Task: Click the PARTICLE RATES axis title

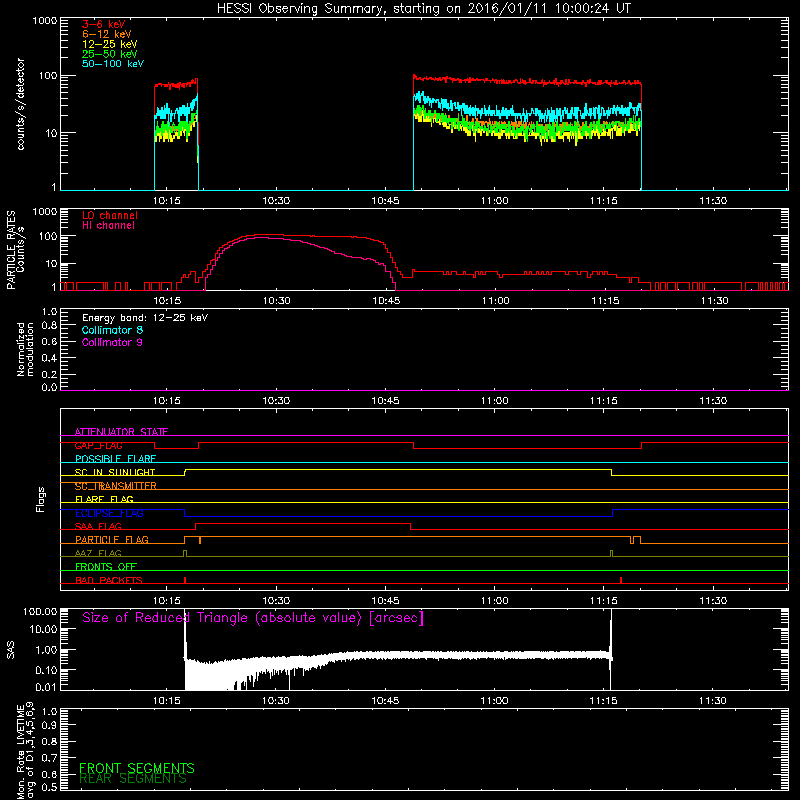Action: pos(10,250)
